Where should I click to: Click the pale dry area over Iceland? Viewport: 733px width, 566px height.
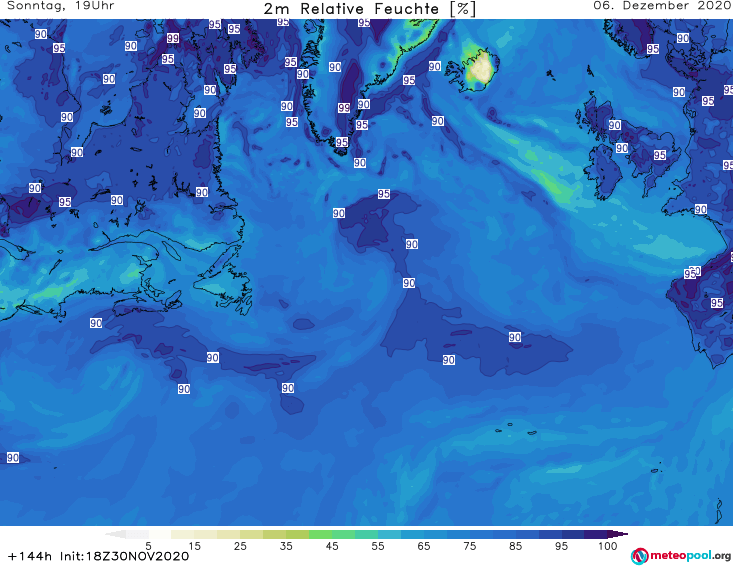(480, 68)
